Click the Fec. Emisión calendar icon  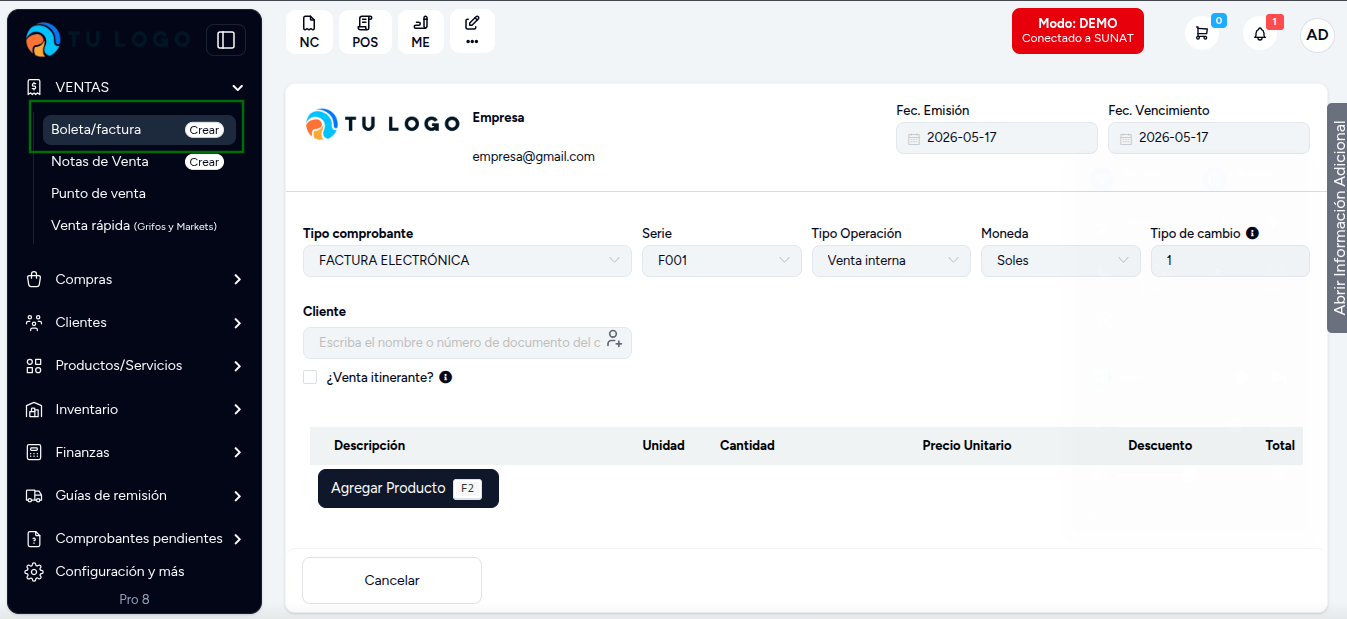(913, 138)
